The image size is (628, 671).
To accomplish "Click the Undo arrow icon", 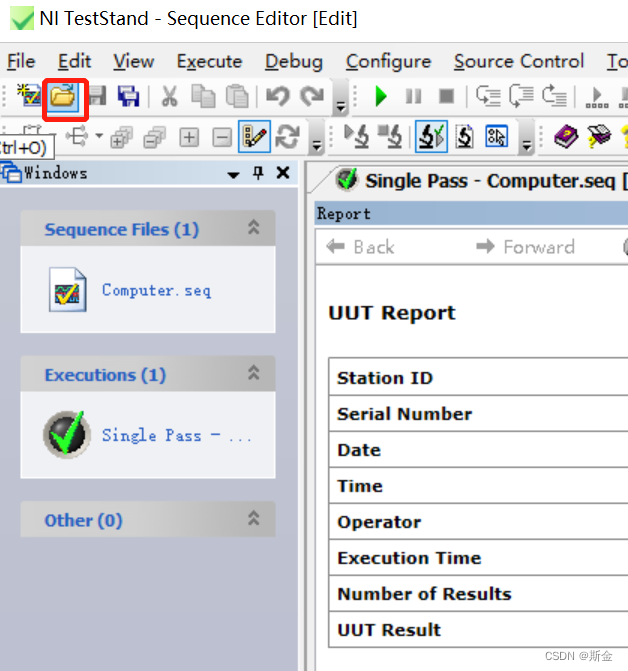I will click(278, 96).
